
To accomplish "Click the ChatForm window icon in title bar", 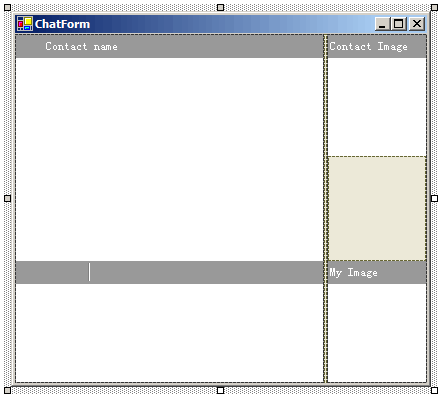I will pos(25,24).
